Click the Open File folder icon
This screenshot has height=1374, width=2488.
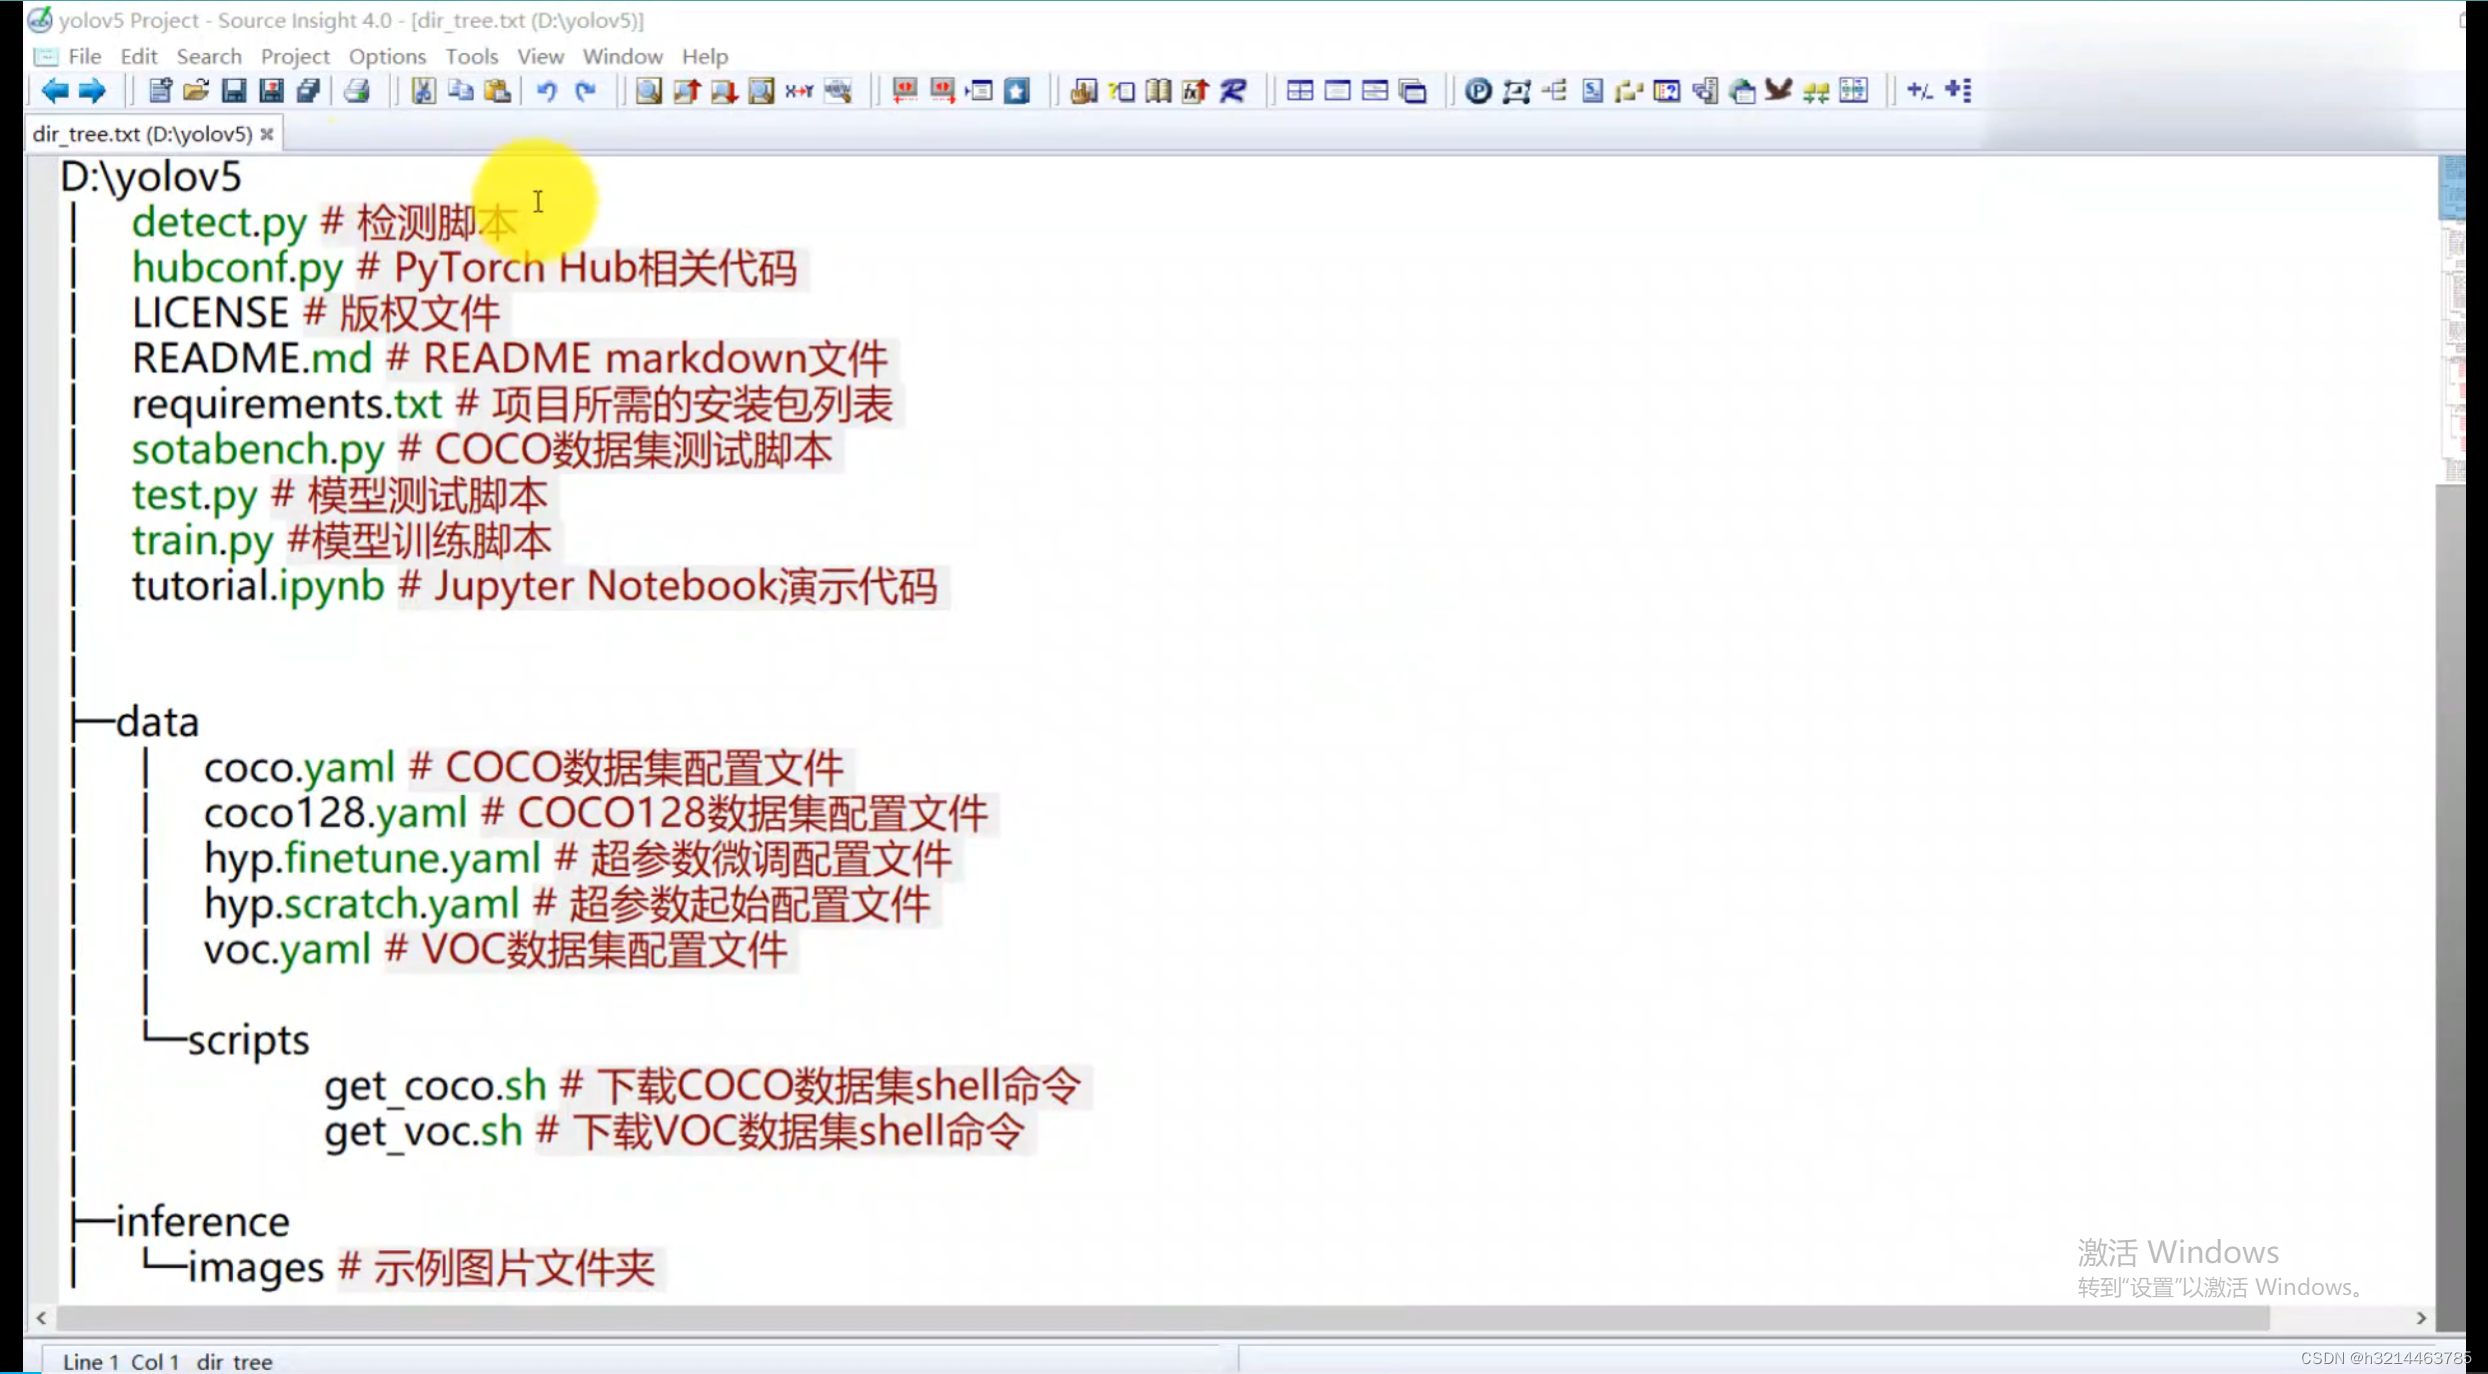[x=196, y=91]
